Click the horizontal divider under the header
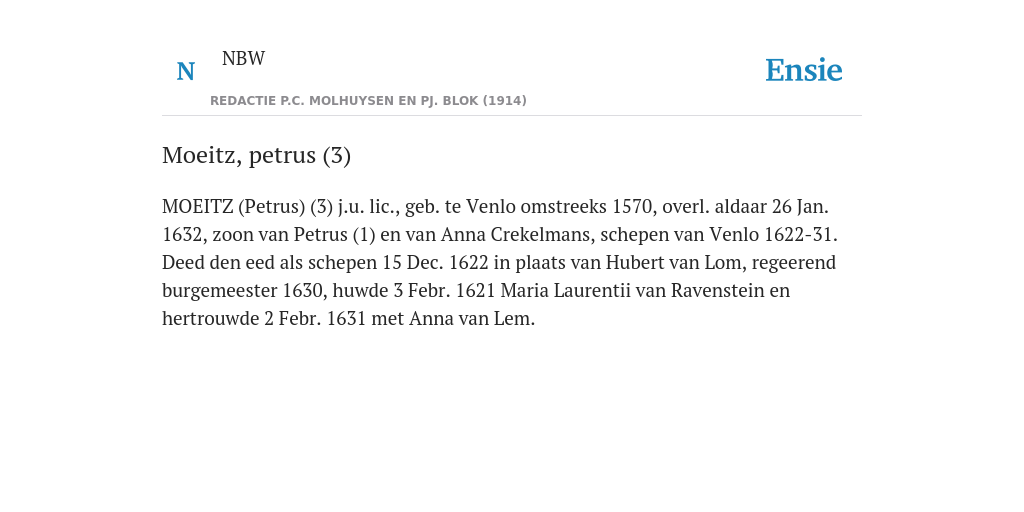Screen dimensions: 1024x512 pos(512,116)
